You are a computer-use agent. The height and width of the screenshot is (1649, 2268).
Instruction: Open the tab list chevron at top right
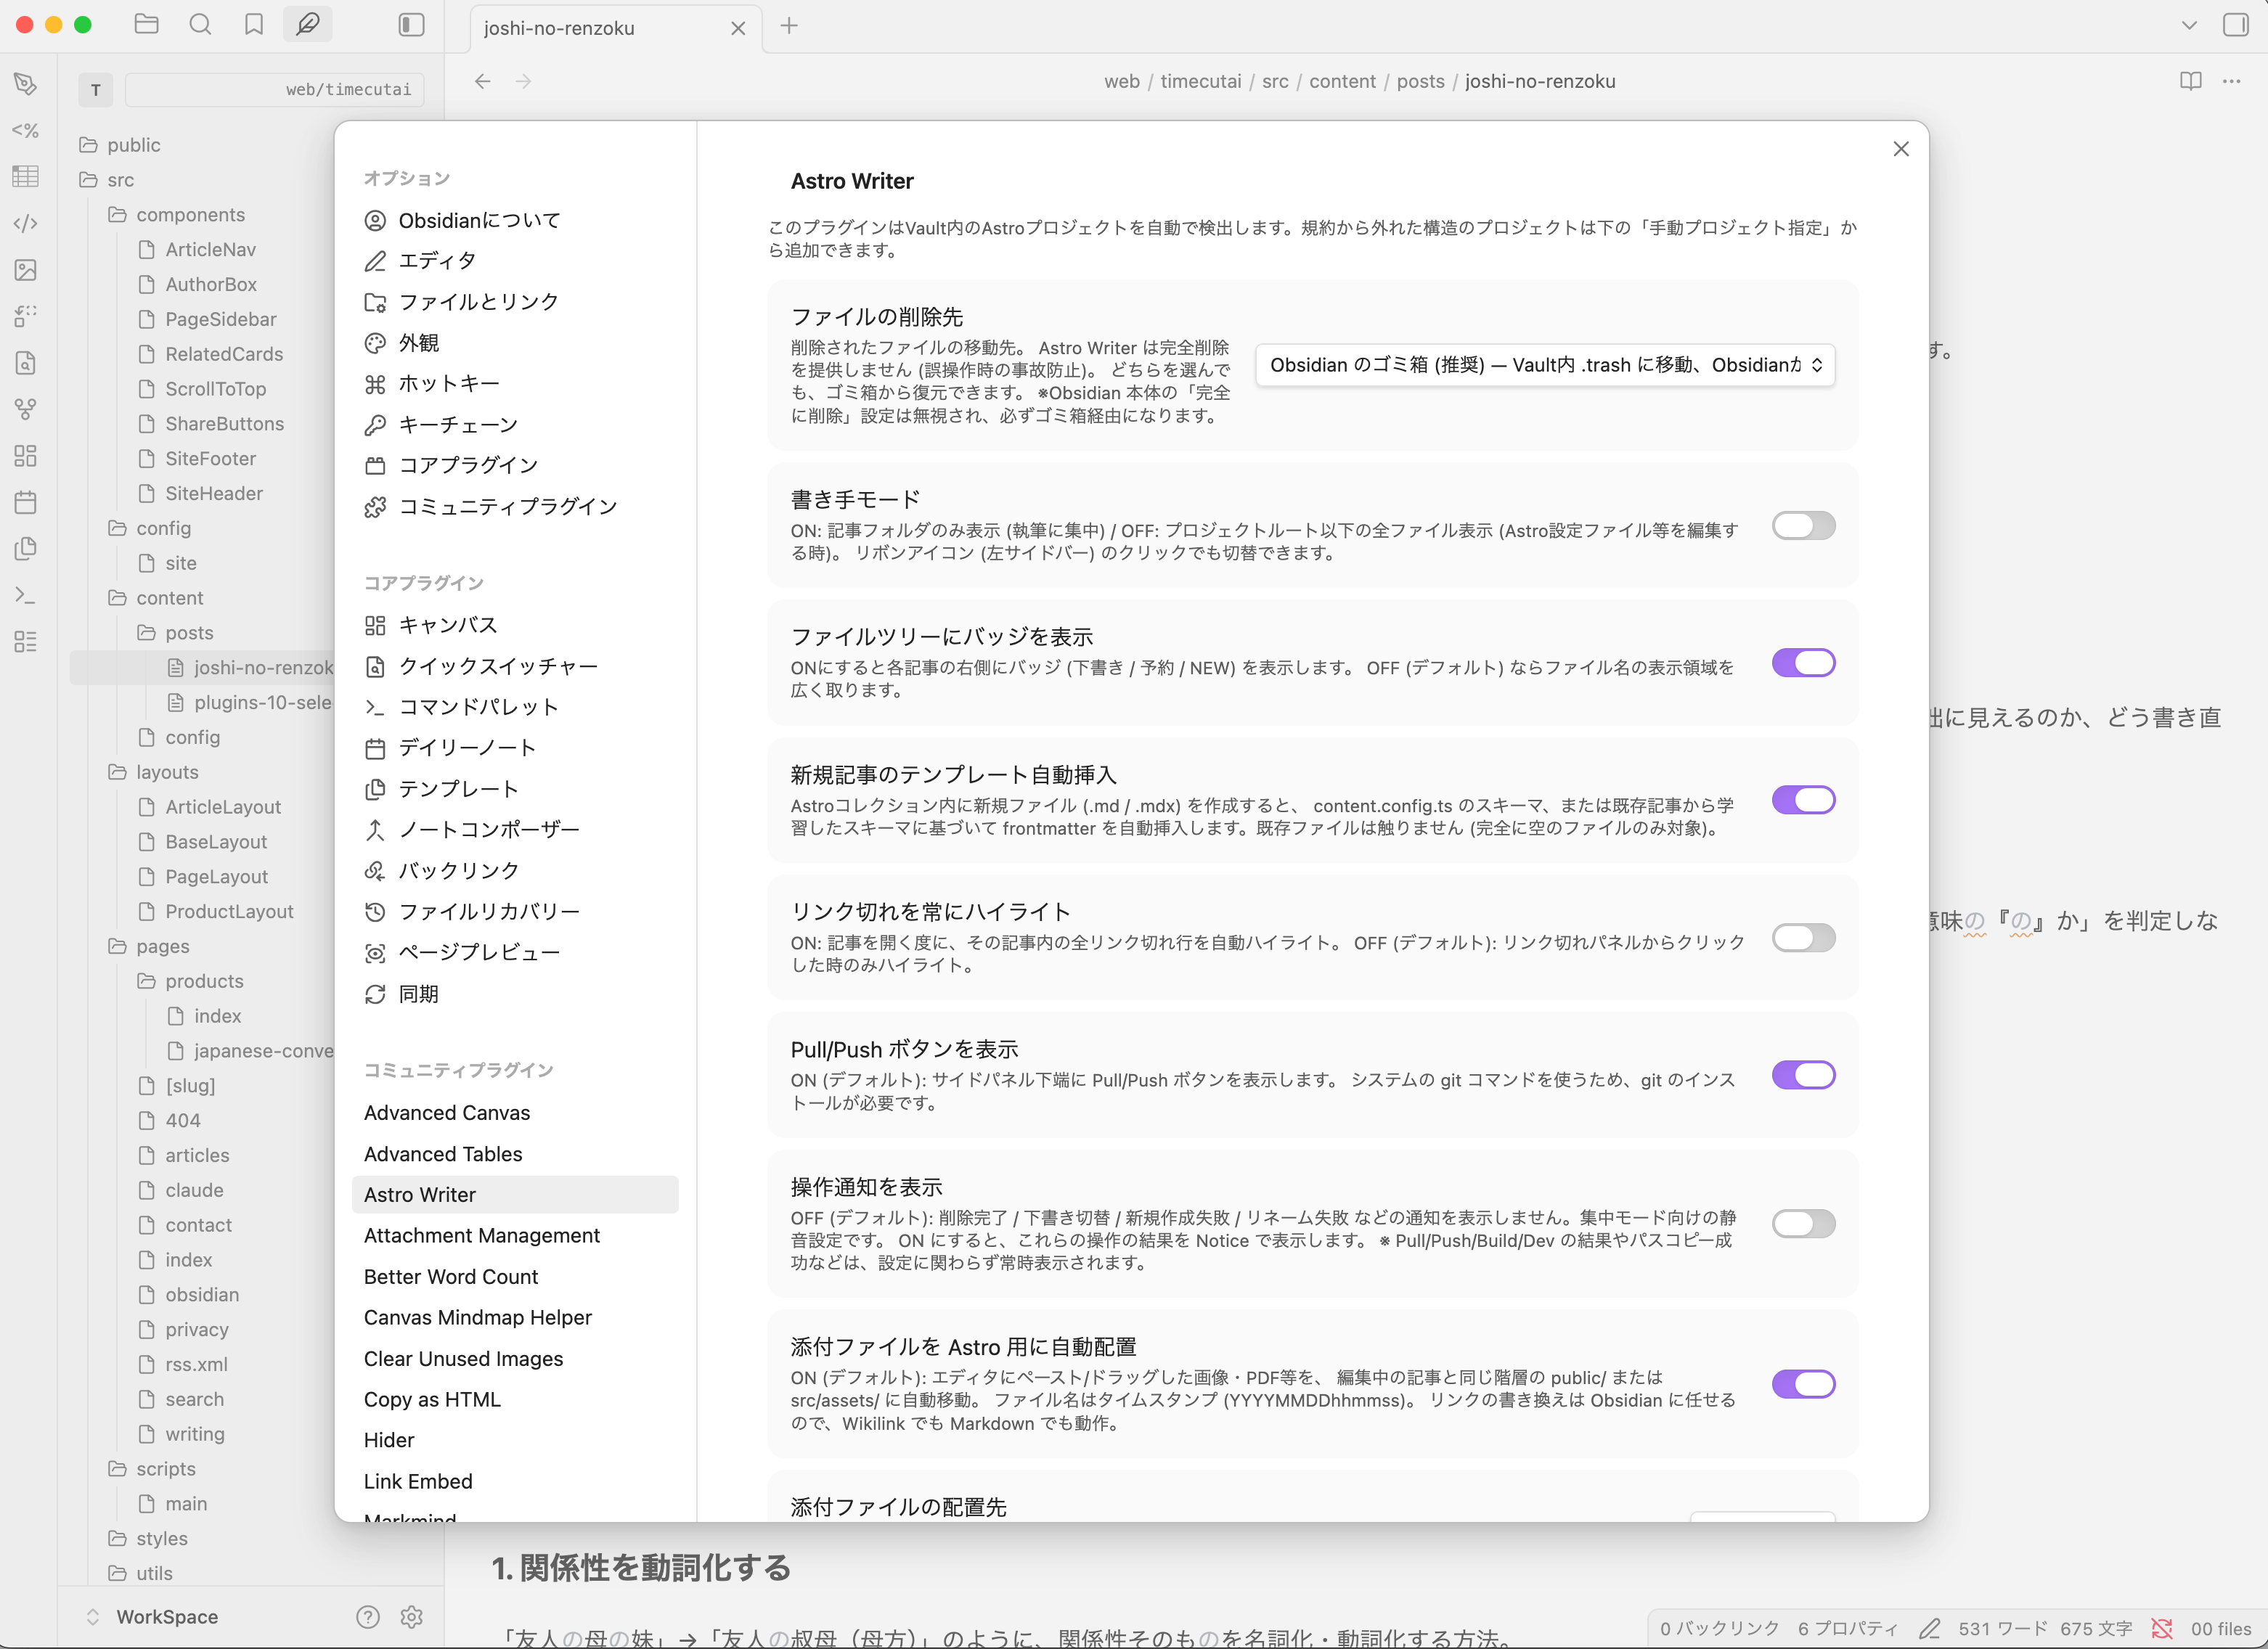pyautogui.click(x=2189, y=25)
